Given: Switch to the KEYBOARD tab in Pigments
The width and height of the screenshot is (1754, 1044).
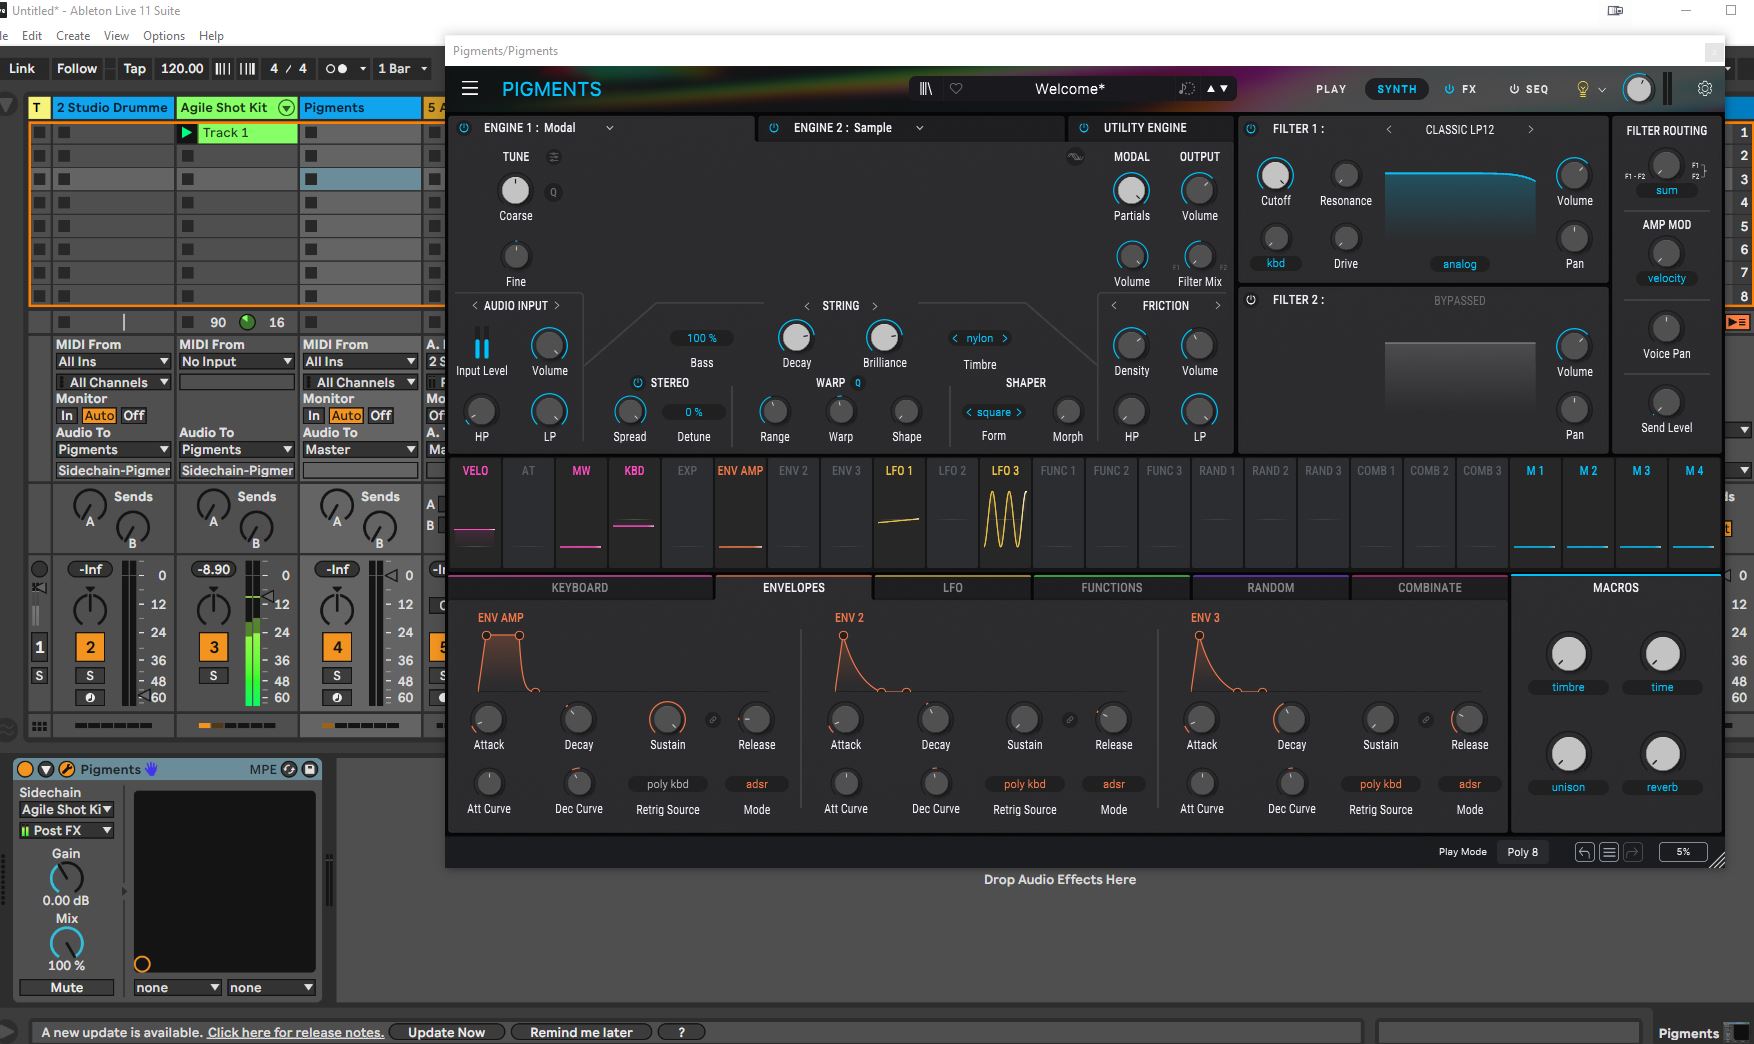Looking at the screenshot, I should (580, 588).
